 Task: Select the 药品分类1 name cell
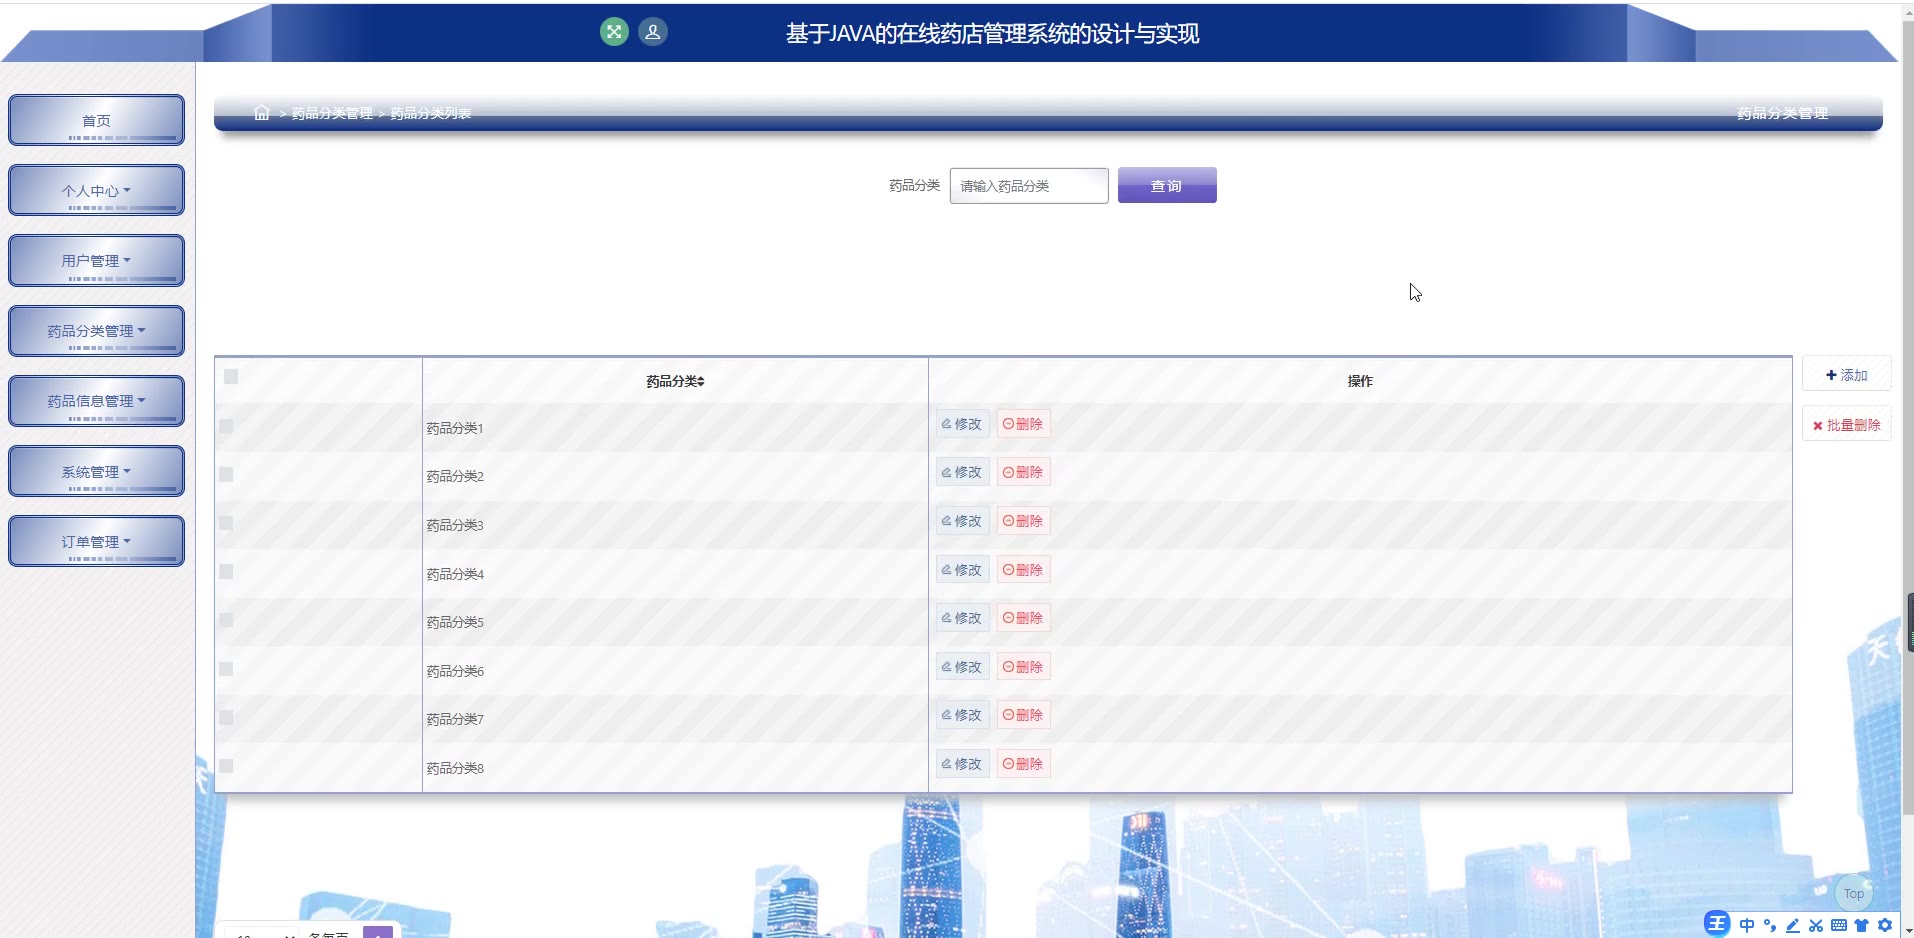coord(675,428)
